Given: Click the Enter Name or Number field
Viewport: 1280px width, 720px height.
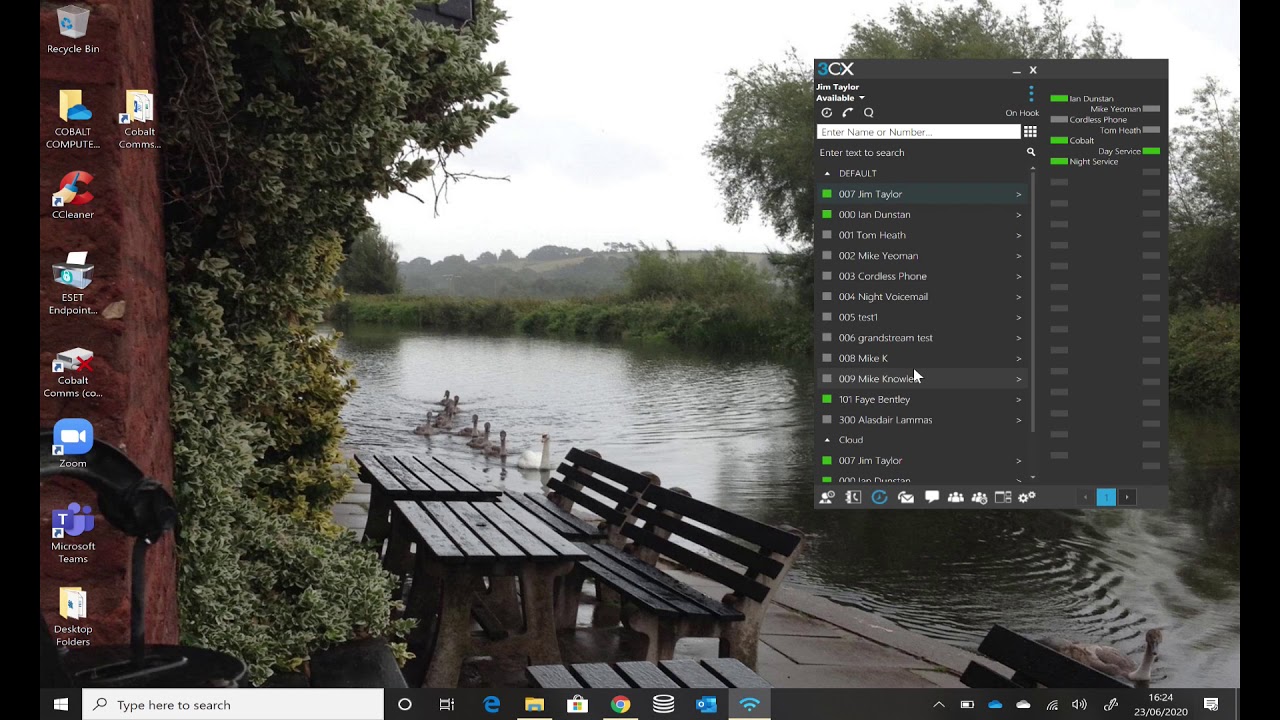Looking at the screenshot, I should point(918,132).
